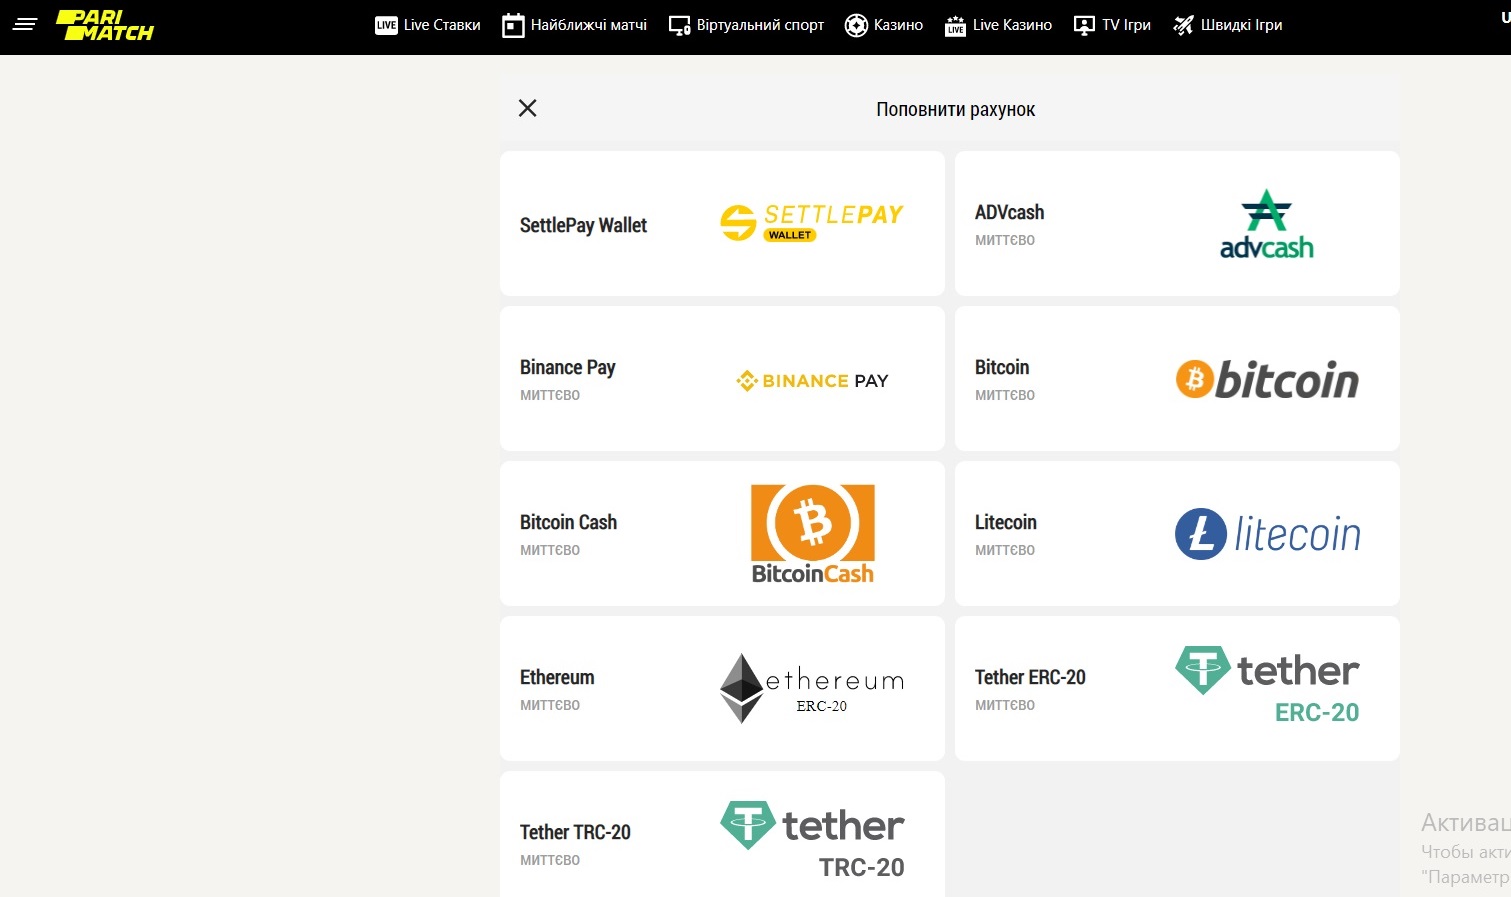Select Bitcoin Cash label
Image resolution: width=1511 pixels, height=897 pixels.
[568, 522]
